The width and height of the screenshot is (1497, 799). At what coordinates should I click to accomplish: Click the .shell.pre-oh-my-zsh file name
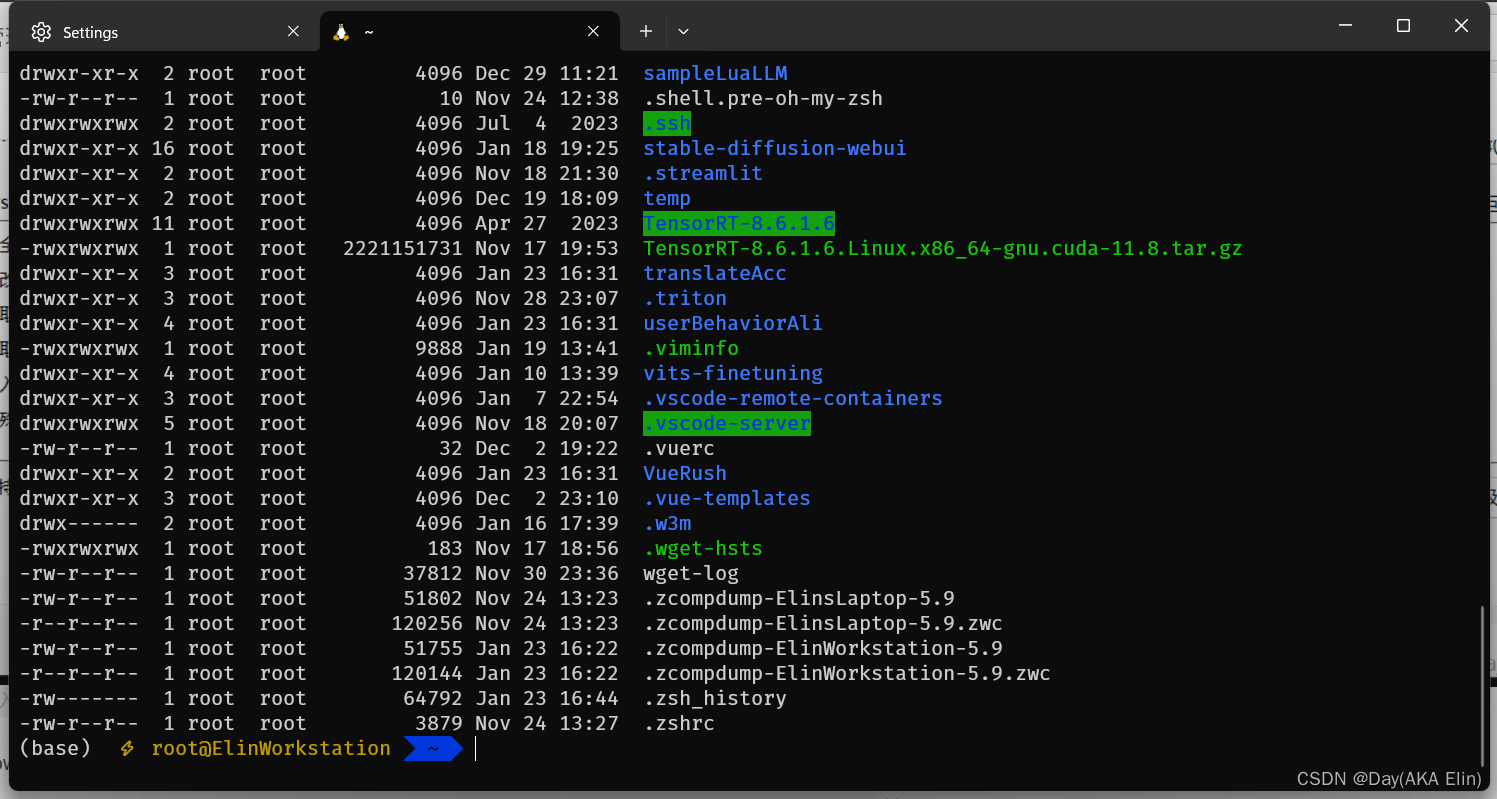click(763, 99)
